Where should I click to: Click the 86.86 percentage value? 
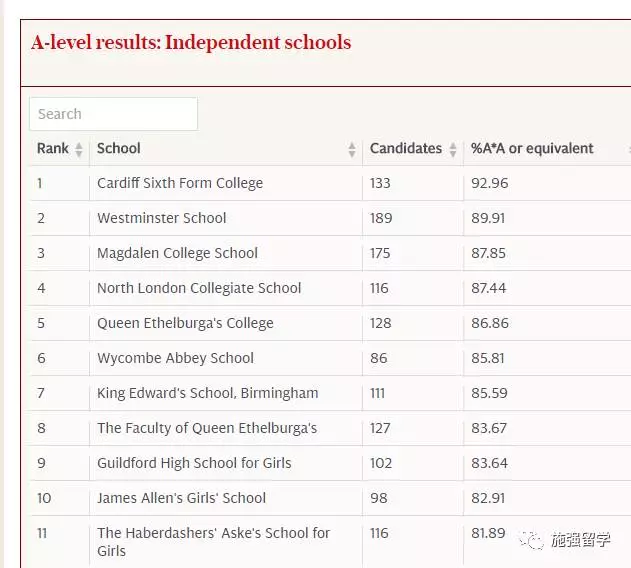[490, 324]
